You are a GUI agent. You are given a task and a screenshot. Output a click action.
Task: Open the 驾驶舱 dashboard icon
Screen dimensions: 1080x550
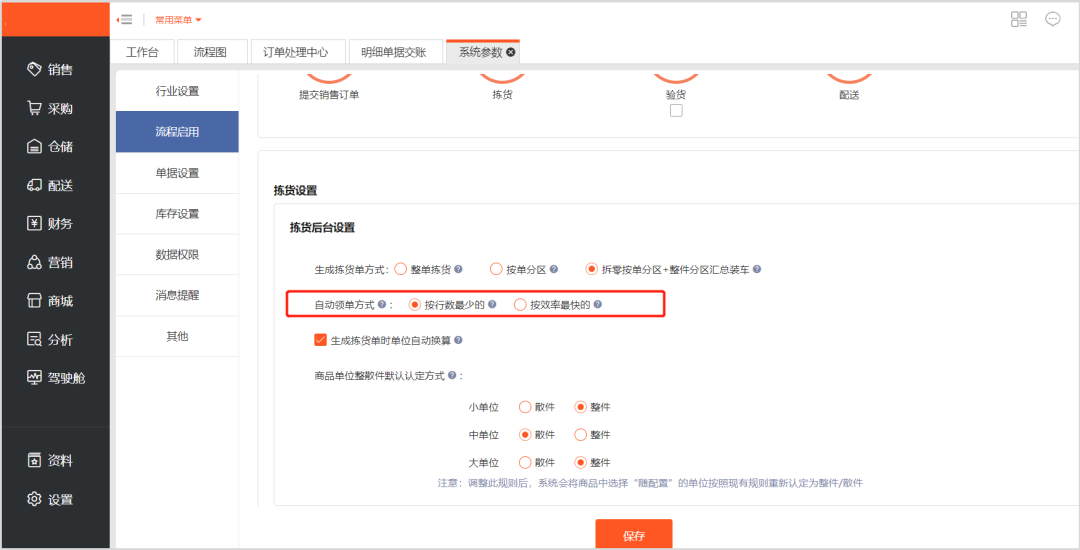point(34,378)
